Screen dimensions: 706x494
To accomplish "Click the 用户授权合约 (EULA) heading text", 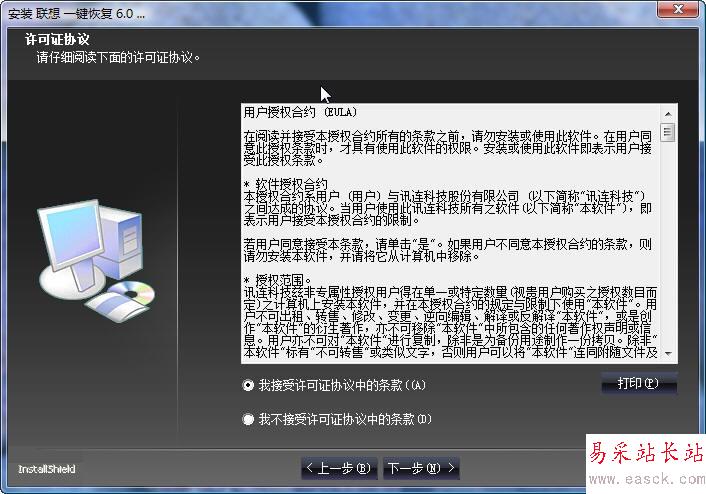I will pyautogui.click(x=300, y=112).
